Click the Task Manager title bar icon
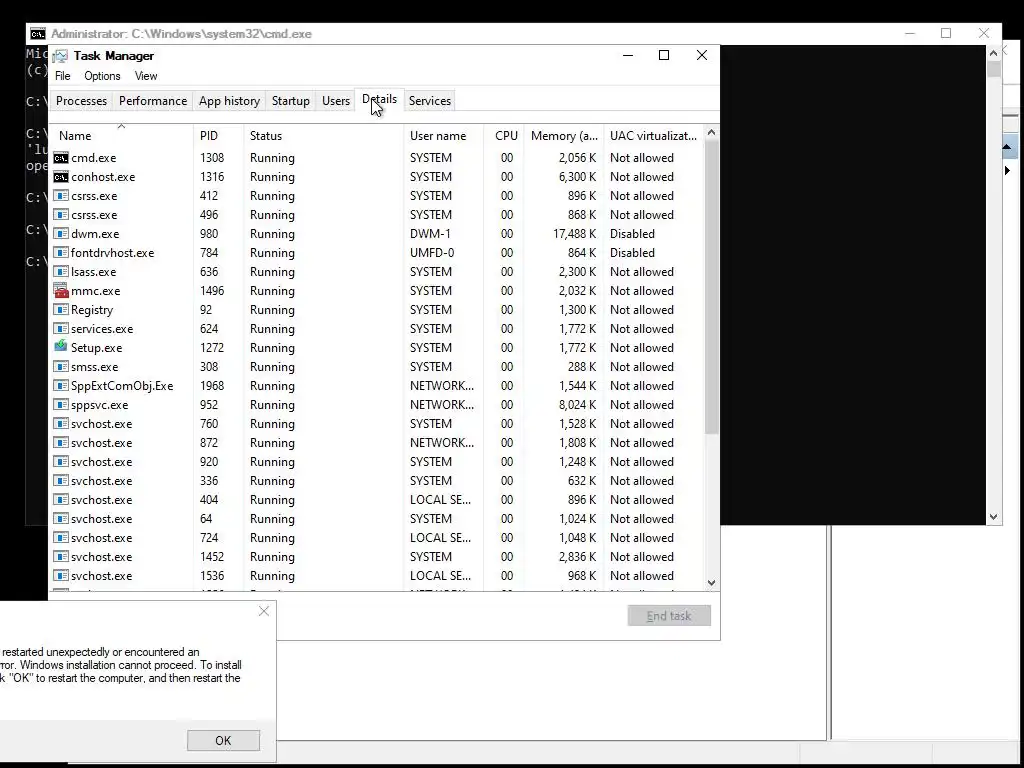 [x=61, y=56]
